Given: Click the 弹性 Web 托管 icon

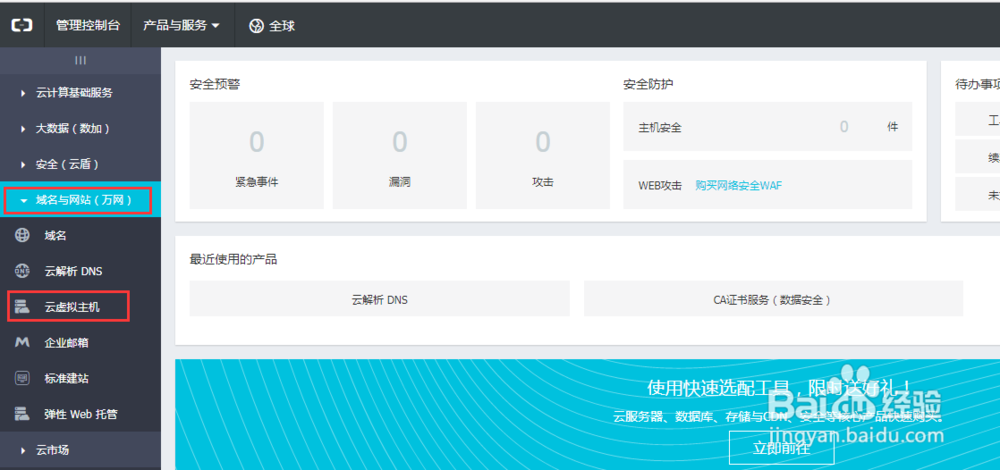Looking at the screenshot, I should click(x=22, y=414).
